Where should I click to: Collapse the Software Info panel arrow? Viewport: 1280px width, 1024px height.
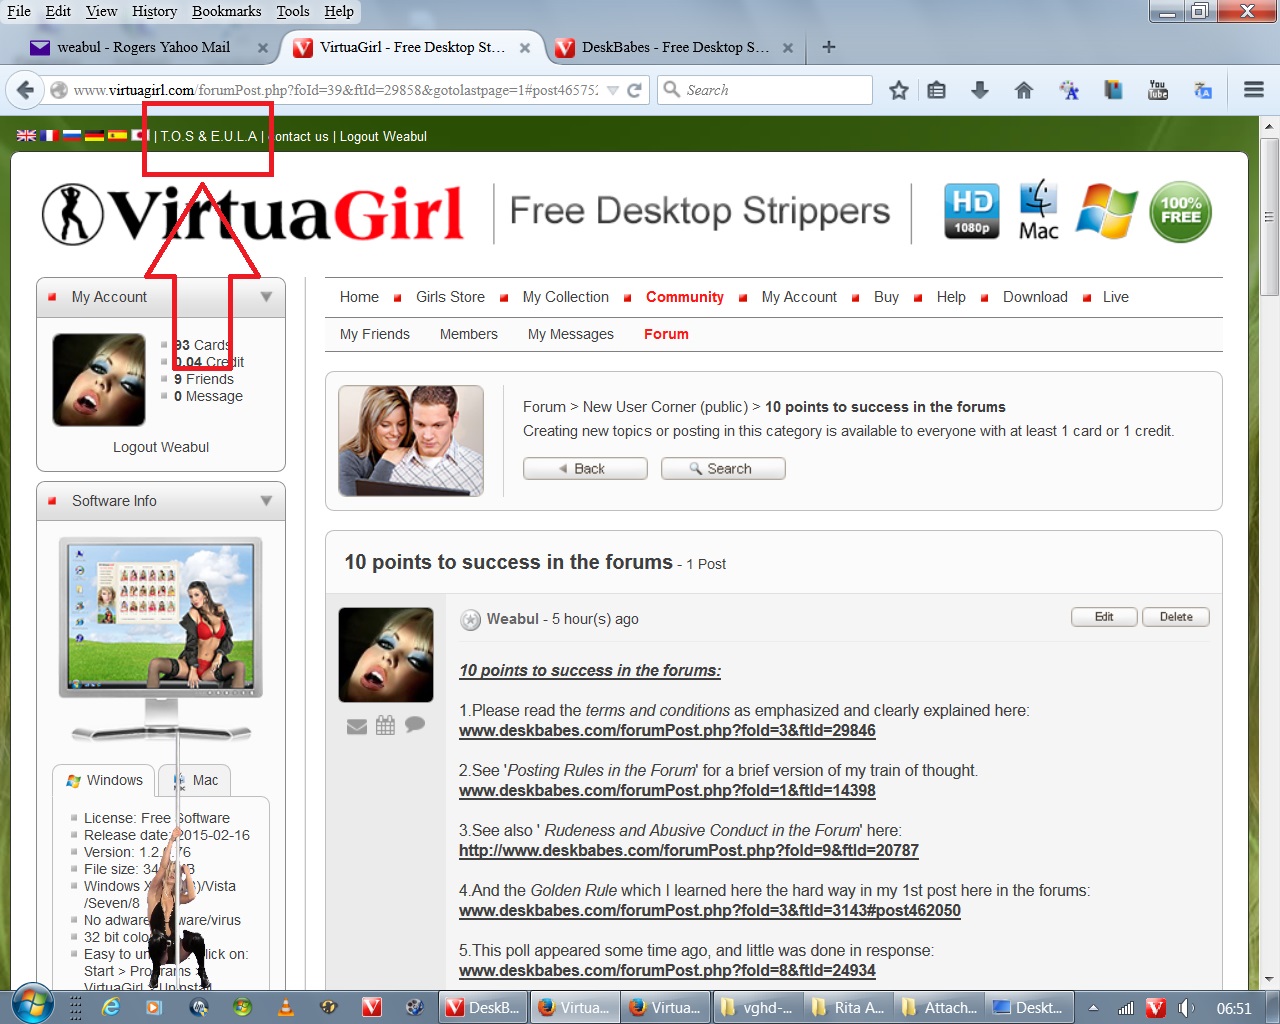coord(266,501)
